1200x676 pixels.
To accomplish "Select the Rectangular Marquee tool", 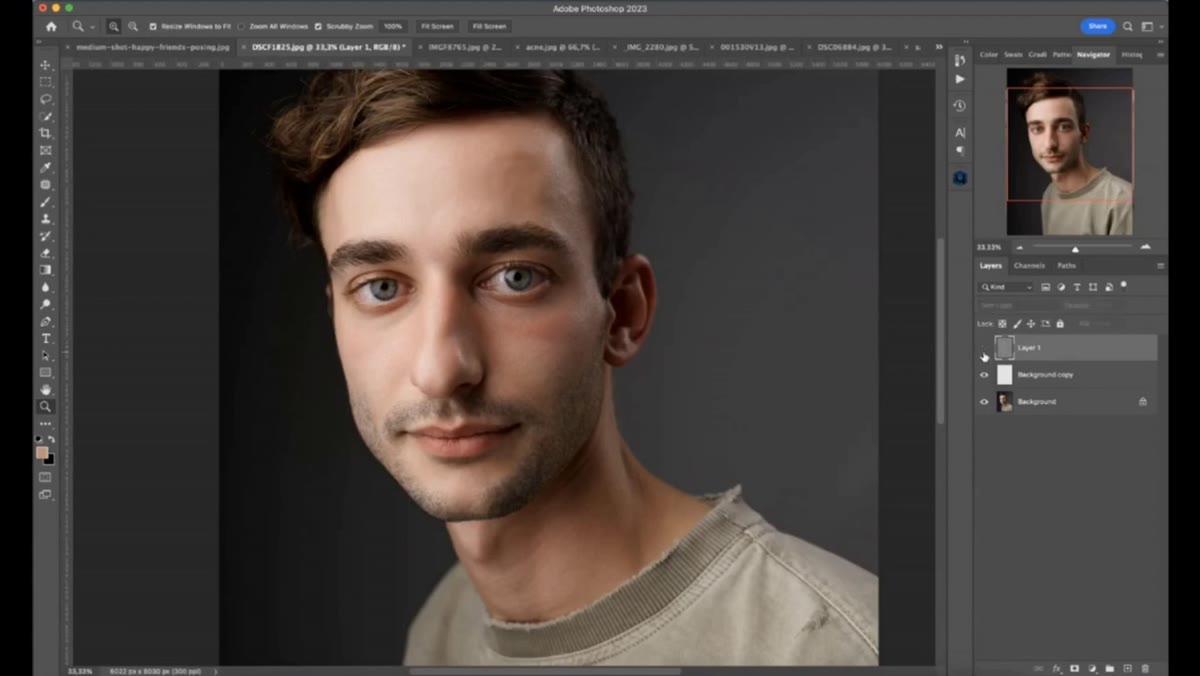I will click(45, 82).
